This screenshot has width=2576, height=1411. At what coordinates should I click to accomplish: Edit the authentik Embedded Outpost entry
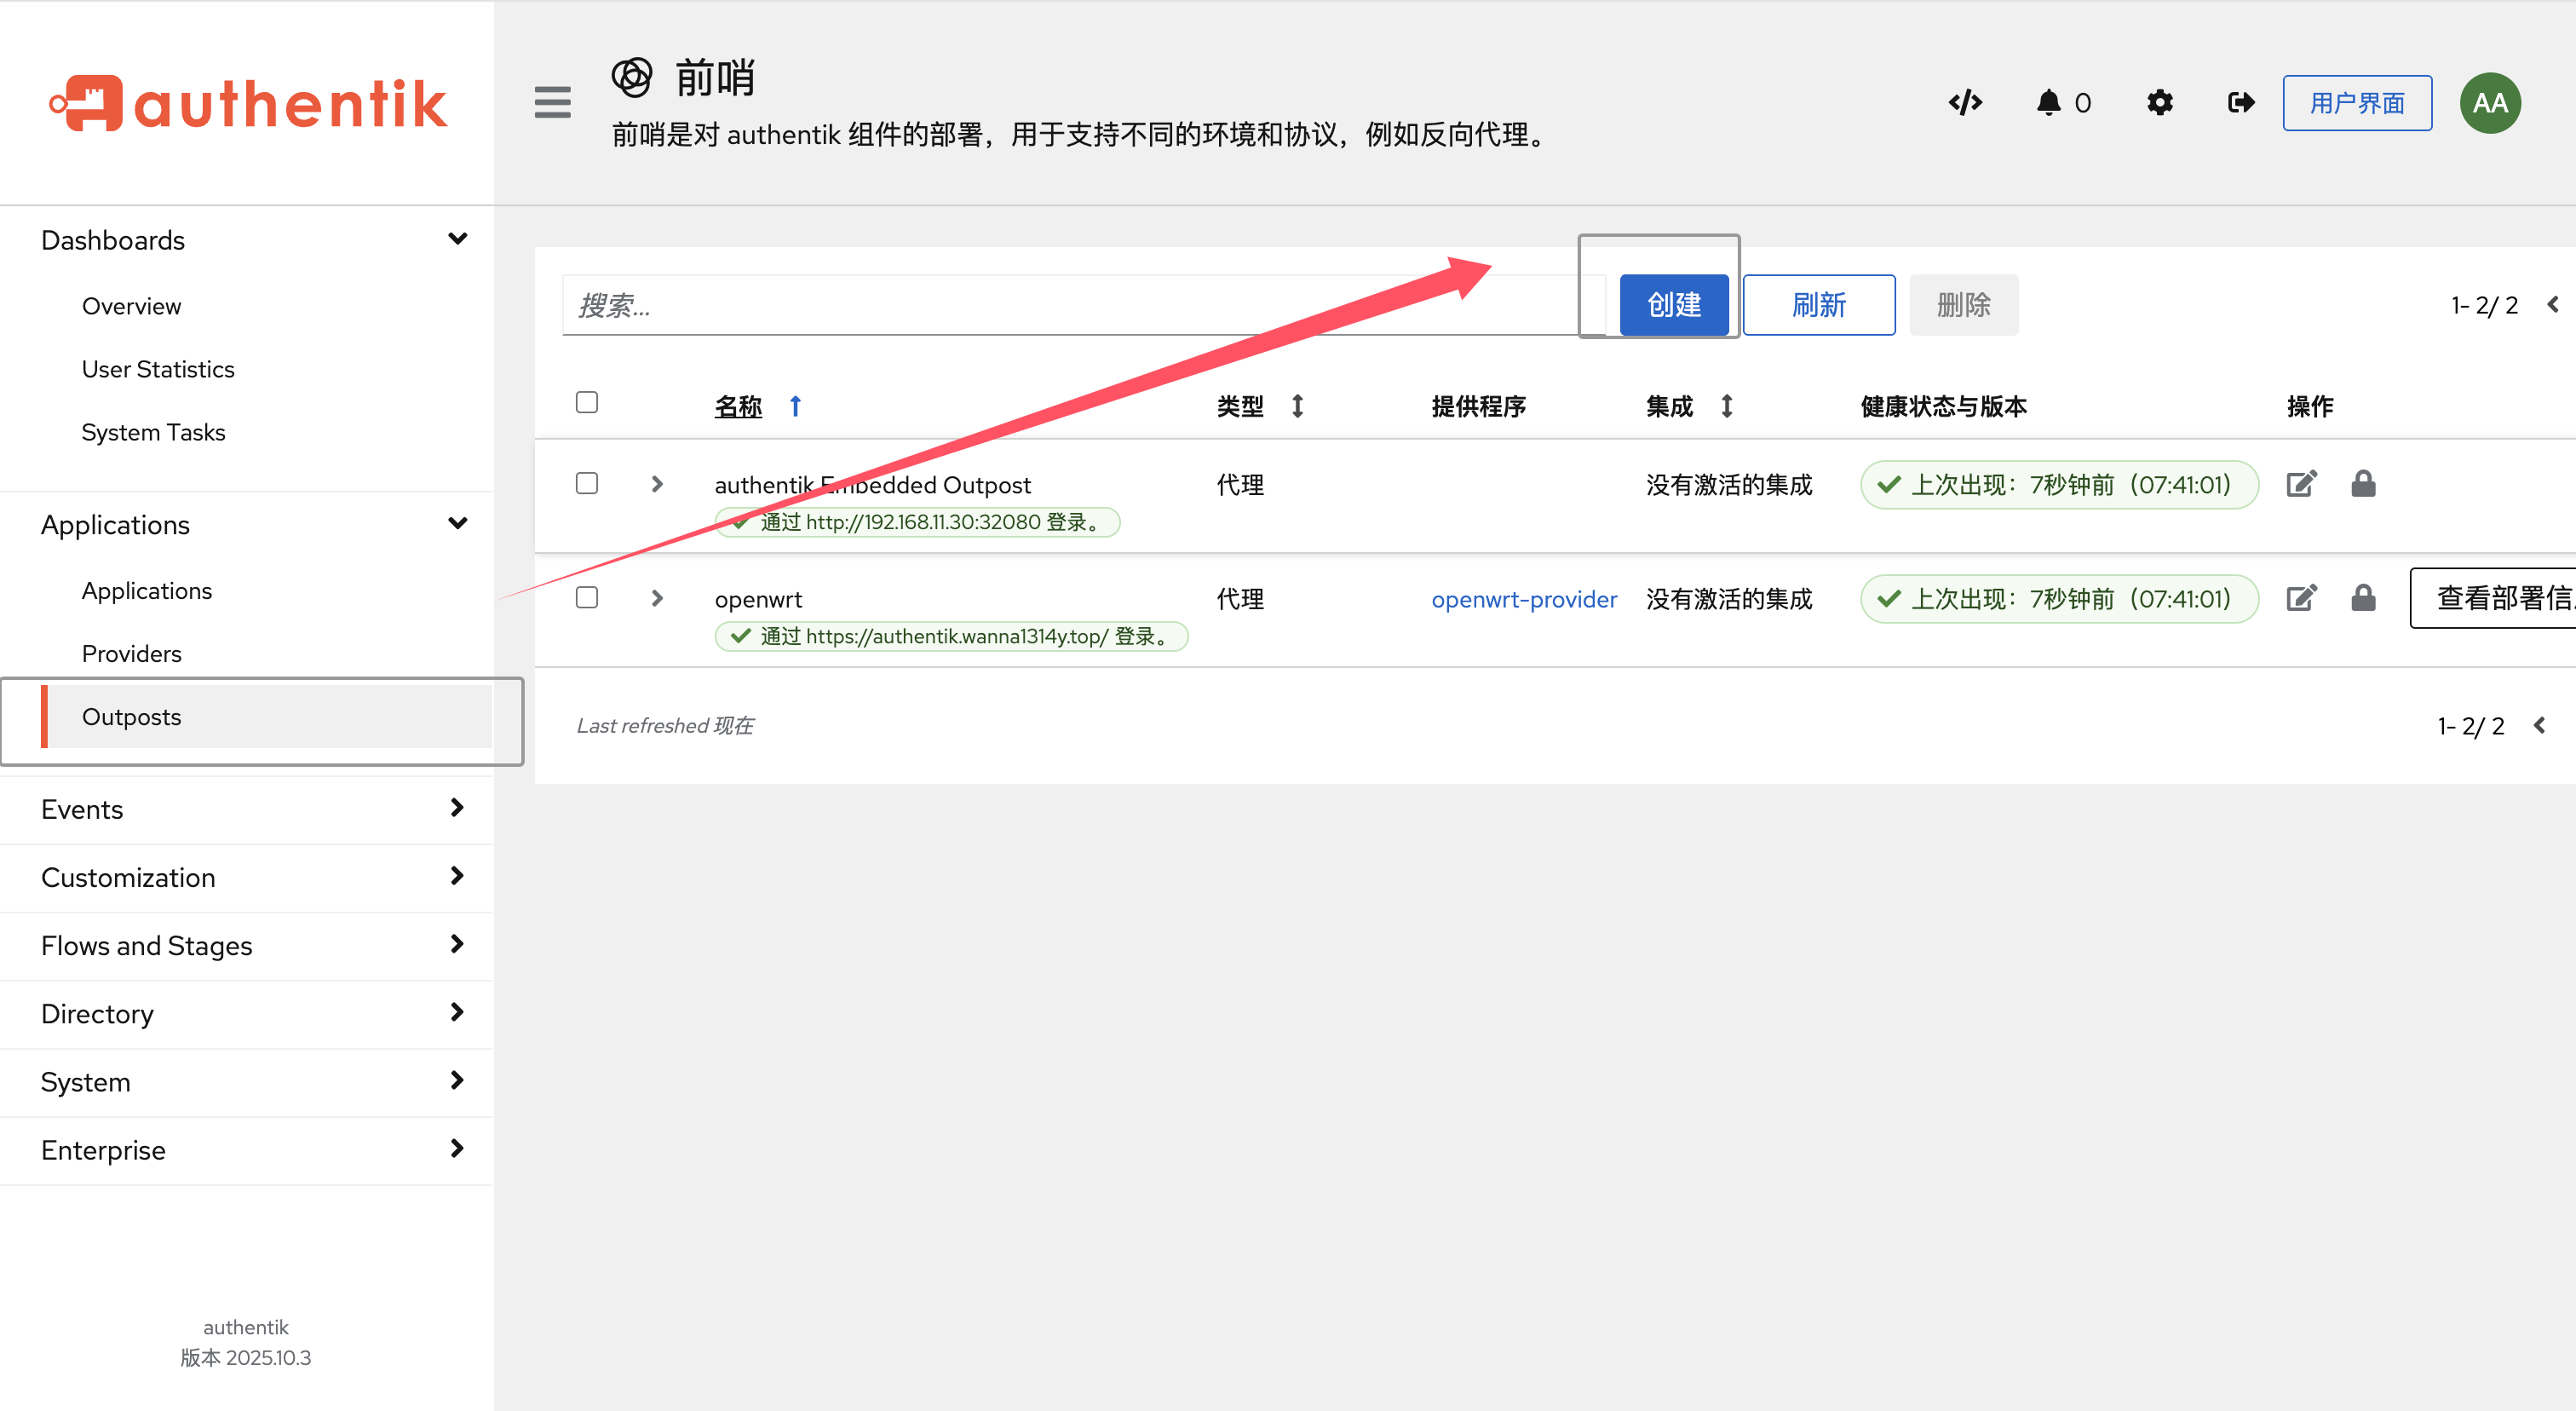point(2301,484)
